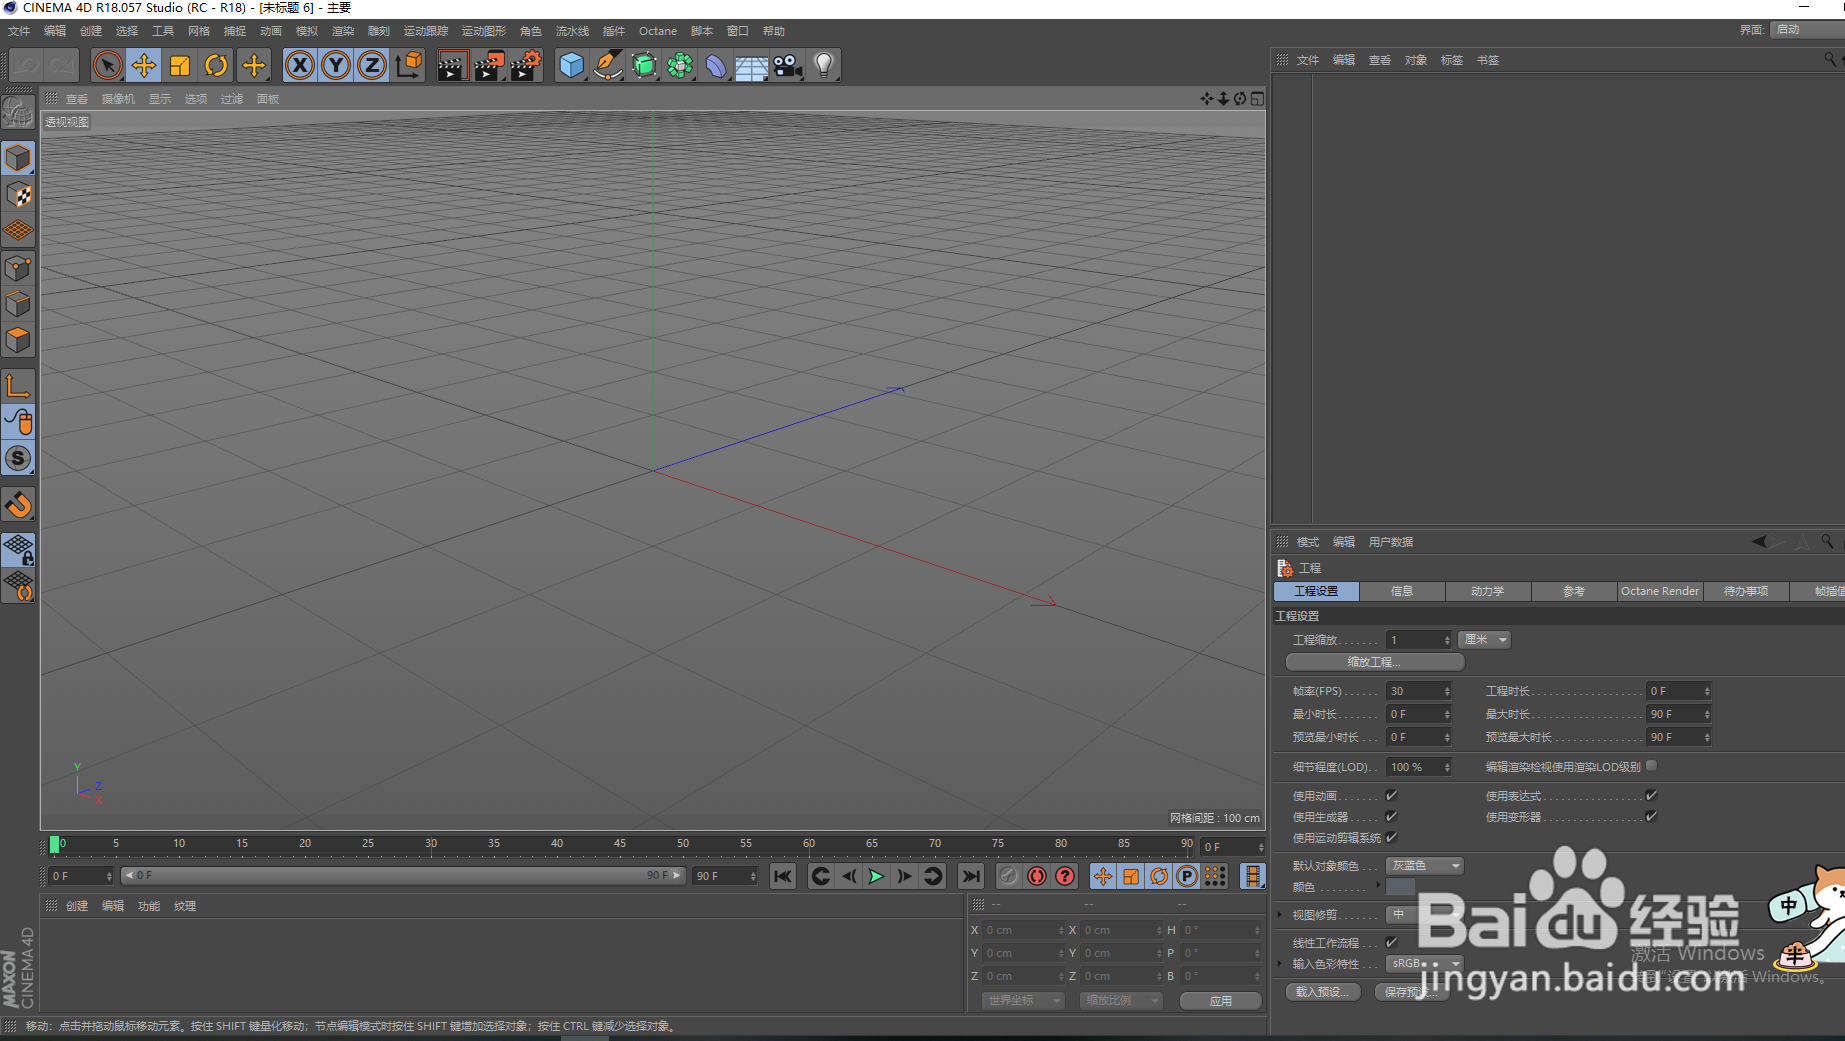Open the 视图修剪 dropdown
Screen dimensions: 1845x1041
click(1425, 915)
